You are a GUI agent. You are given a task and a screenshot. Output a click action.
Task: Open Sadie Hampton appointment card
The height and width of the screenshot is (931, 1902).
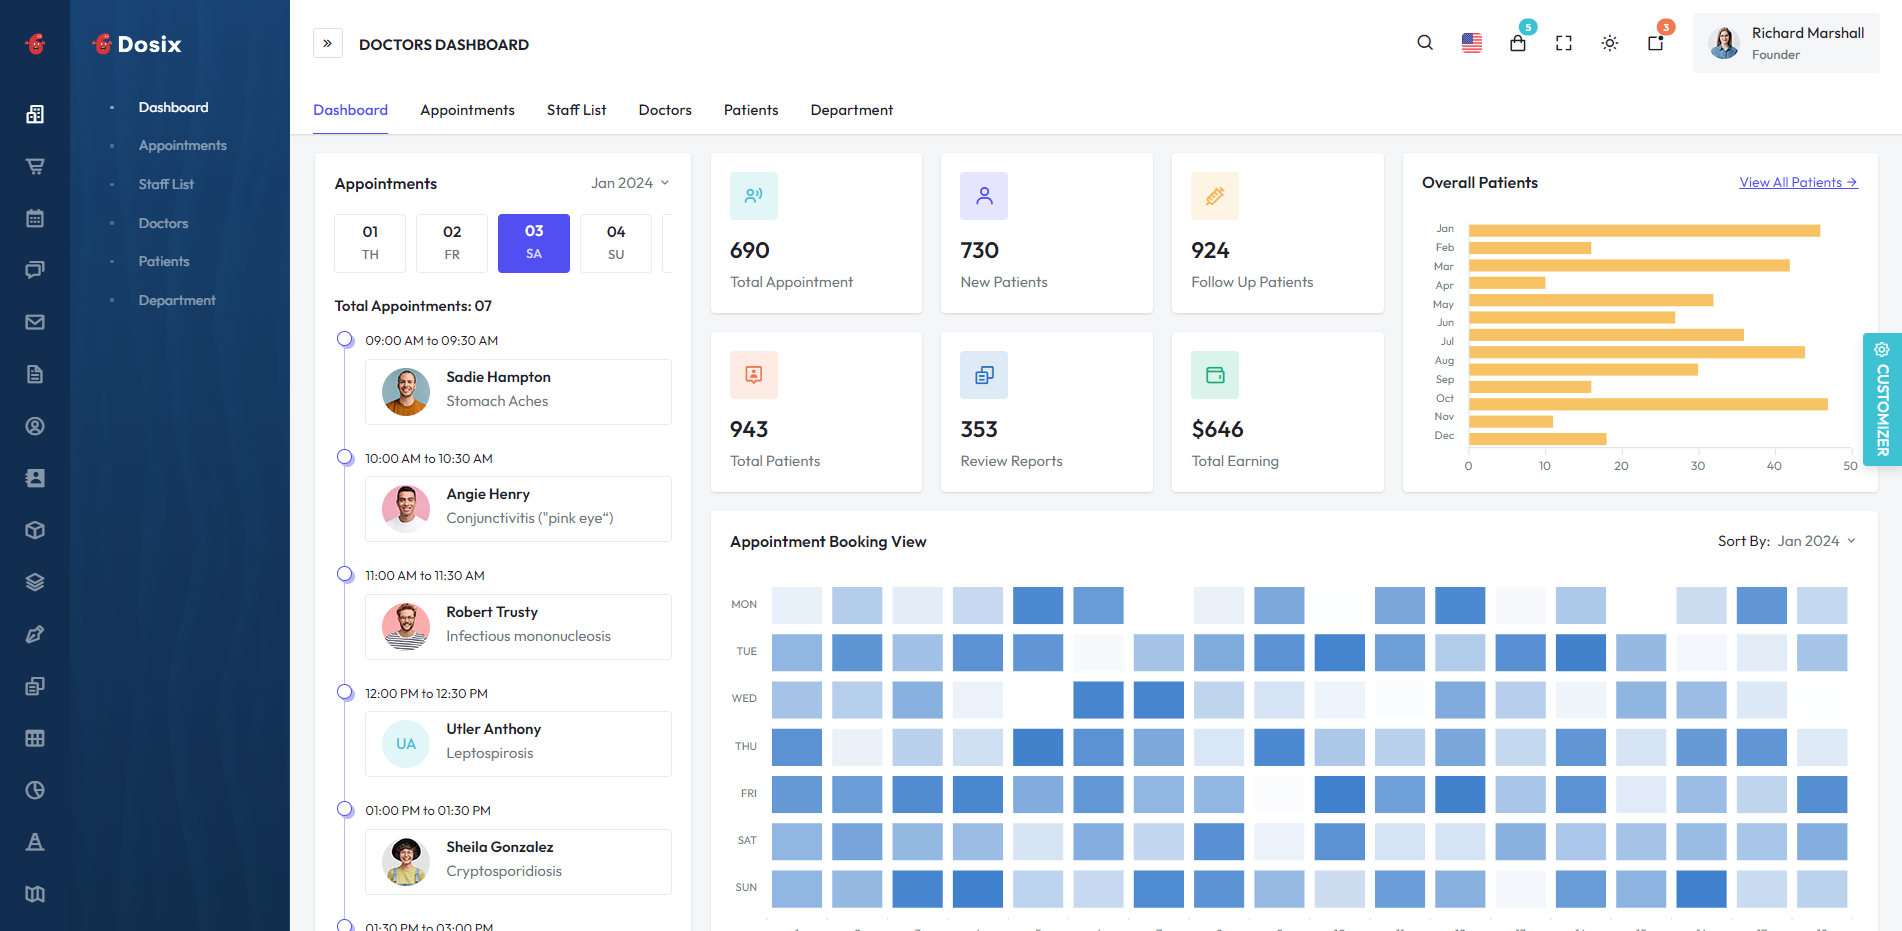click(518, 392)
